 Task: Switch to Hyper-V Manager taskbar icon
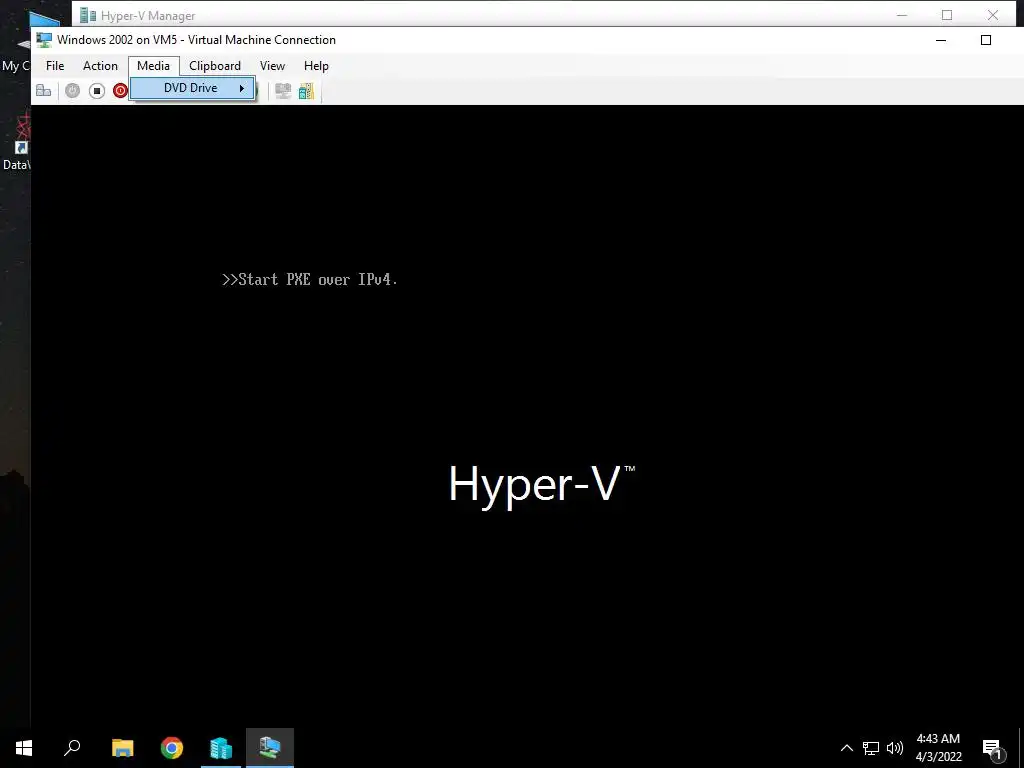pyautogui.click(x=221, y=748)
